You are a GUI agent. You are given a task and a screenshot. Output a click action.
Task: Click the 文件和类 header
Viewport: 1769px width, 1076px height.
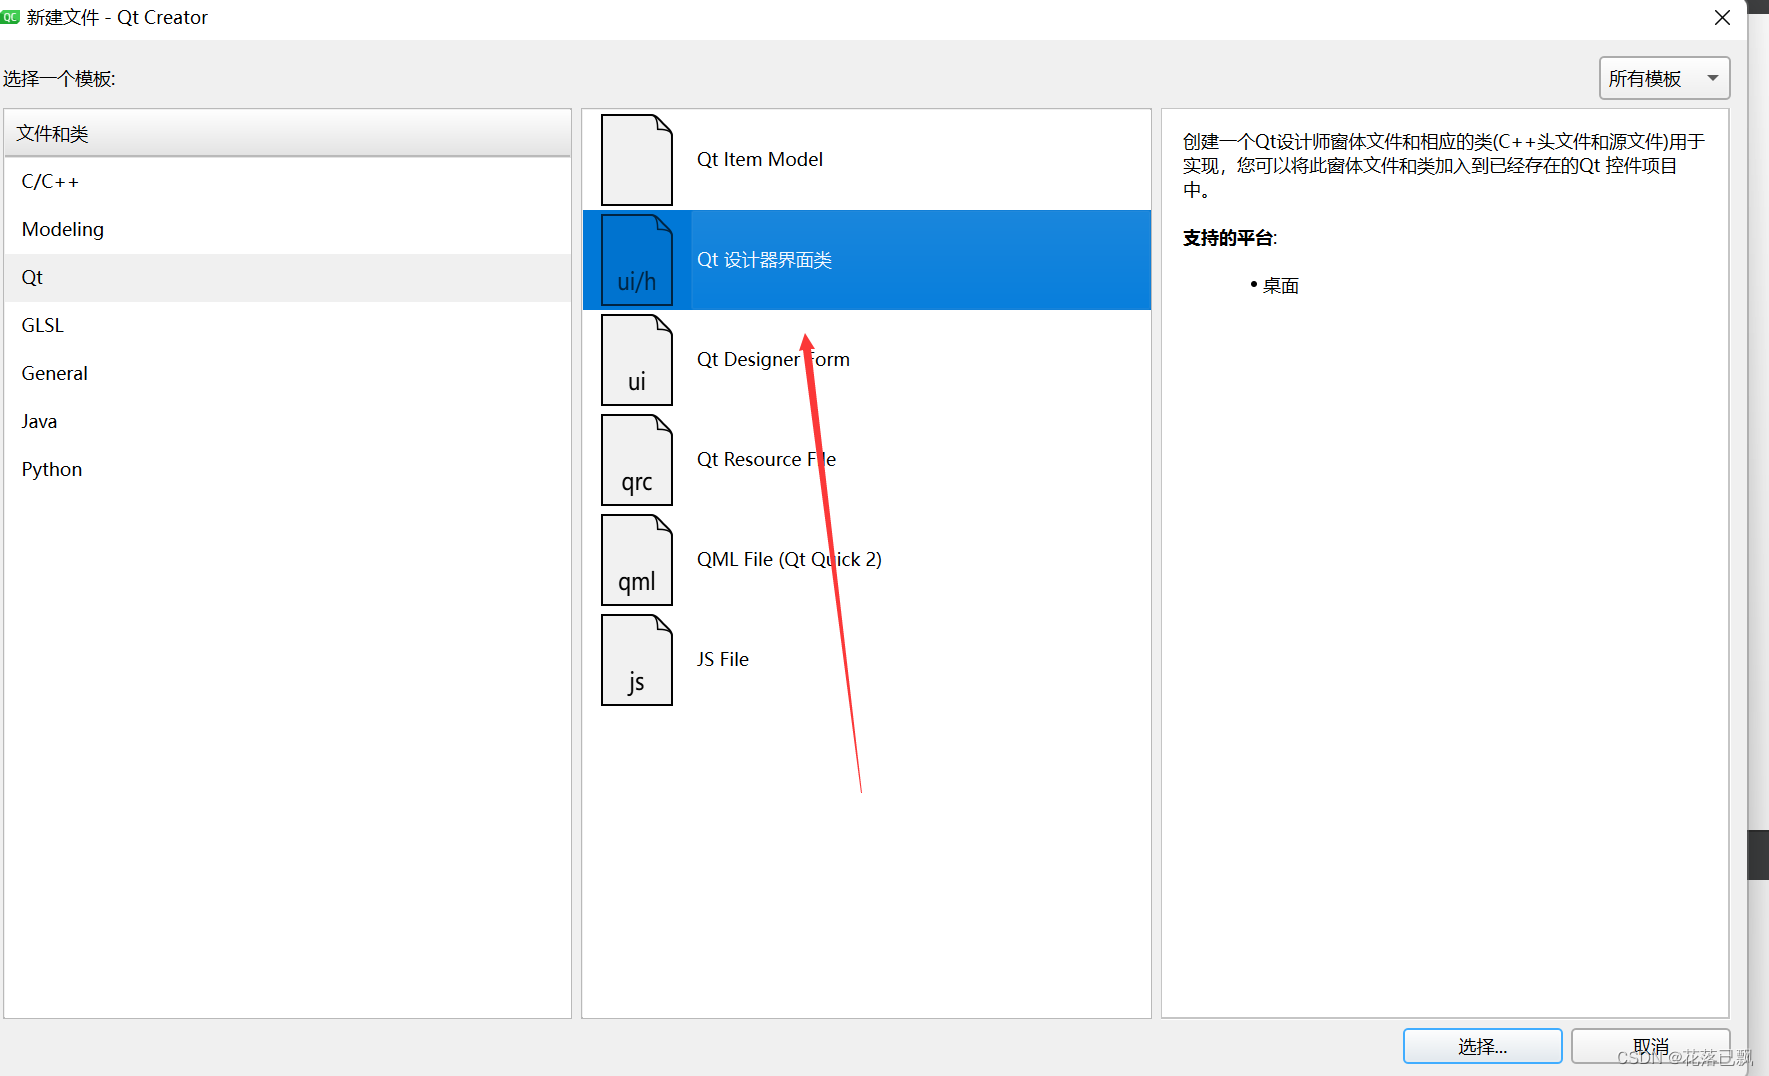(288, 133)
